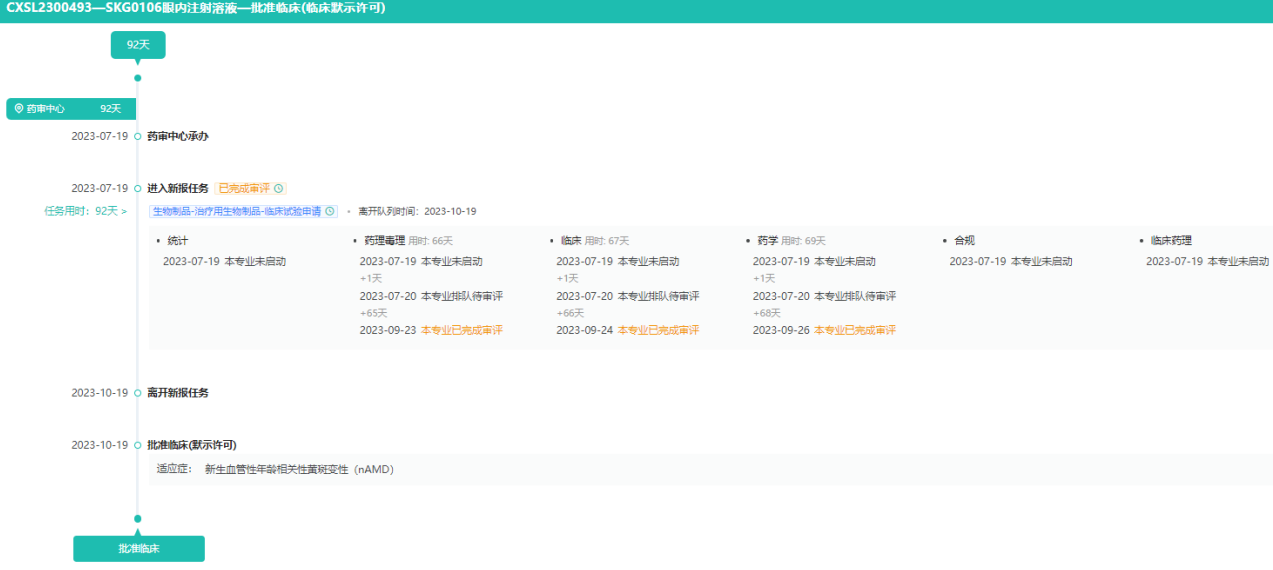Viewport: 1273px width, 570px height.
Task: Click the 新生血管性年龄相关性黄斑变性 (nAMD) text
Action: [299, 469]
